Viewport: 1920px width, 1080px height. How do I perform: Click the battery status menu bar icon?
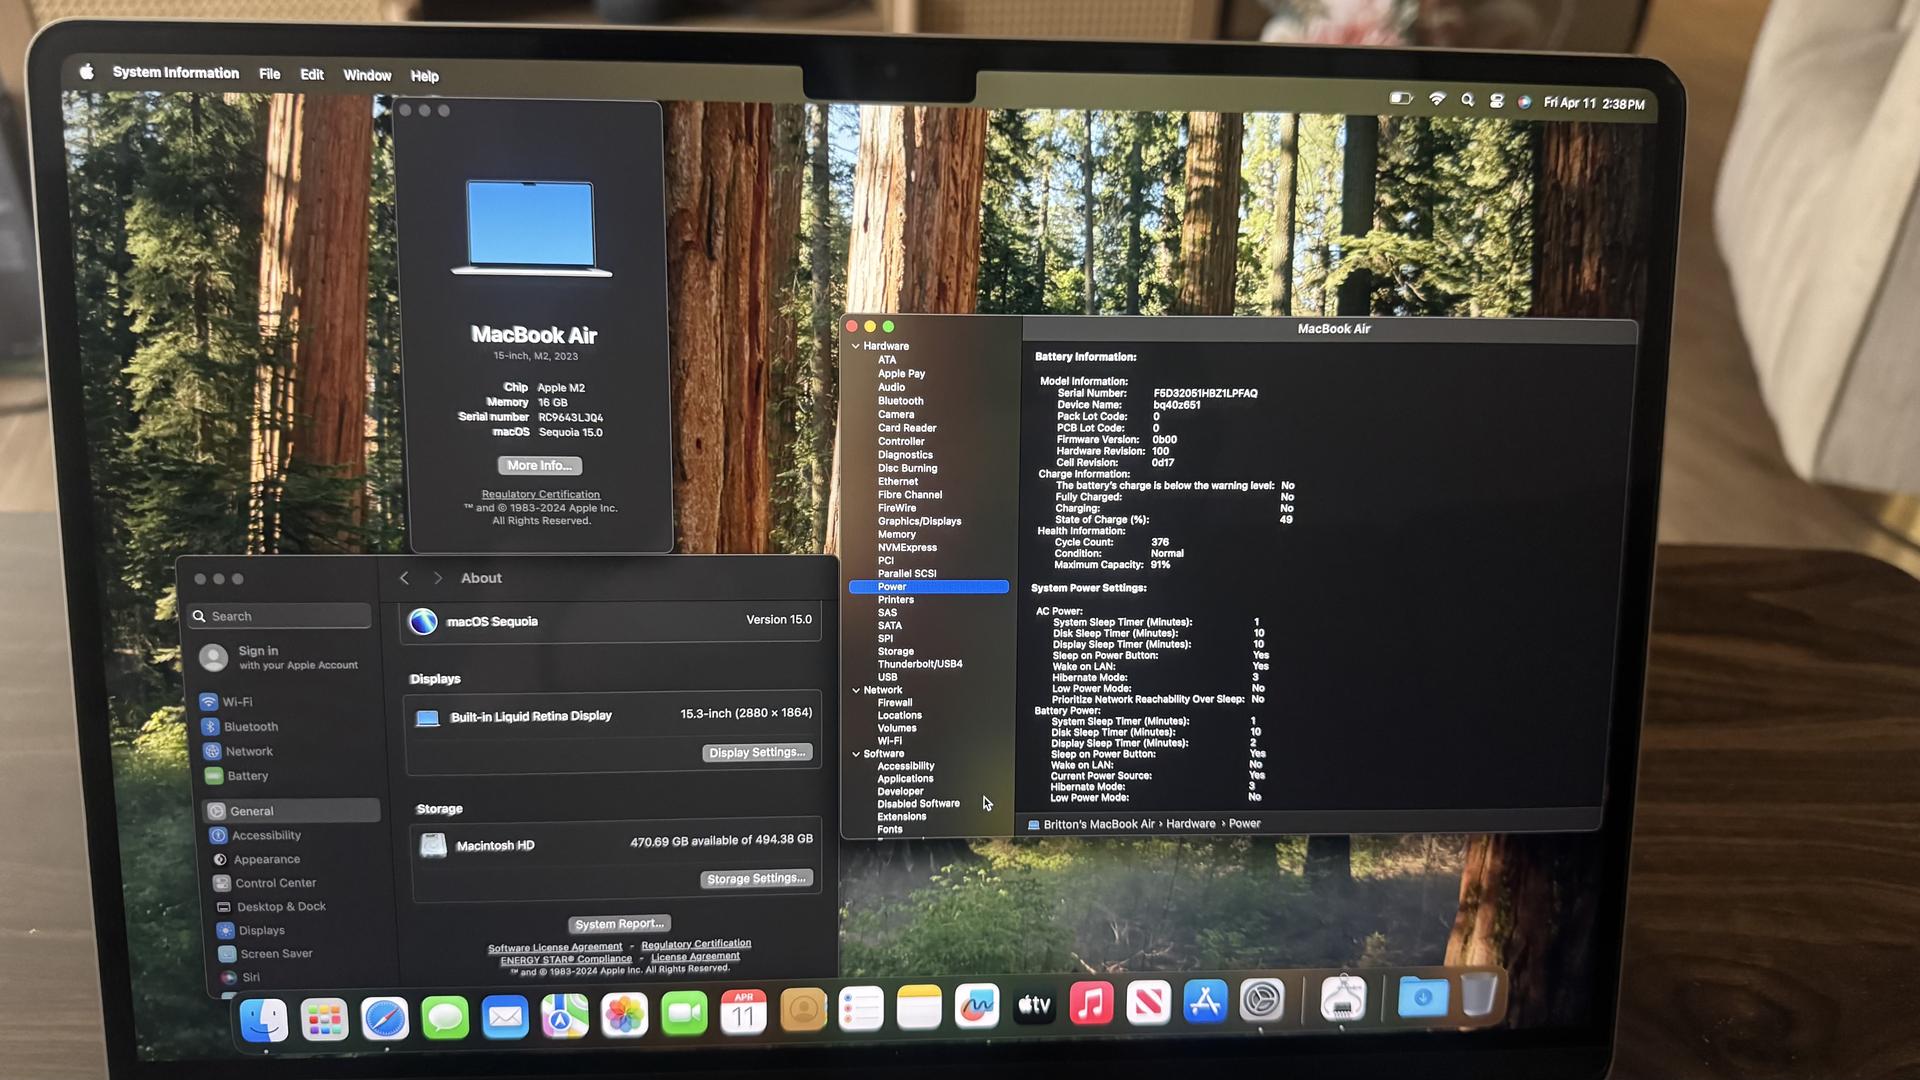[x=1400, y=98]
